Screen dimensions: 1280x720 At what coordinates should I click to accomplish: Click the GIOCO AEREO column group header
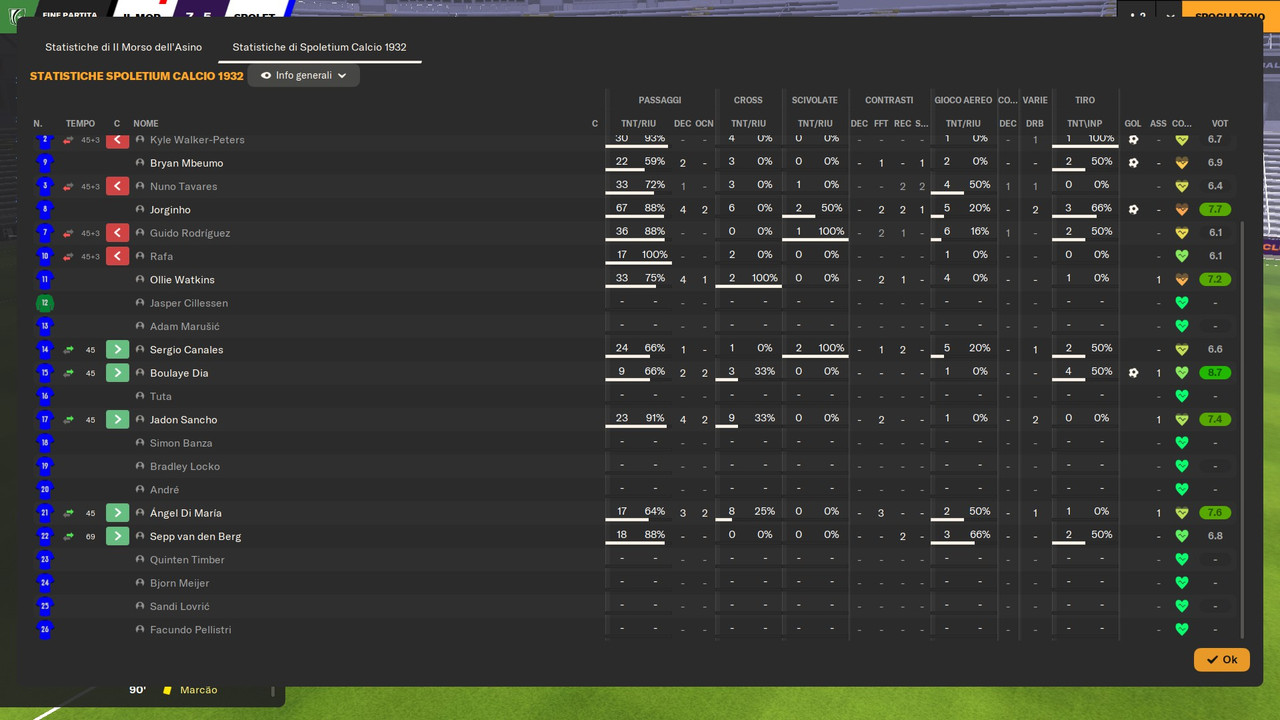[963, 100]
